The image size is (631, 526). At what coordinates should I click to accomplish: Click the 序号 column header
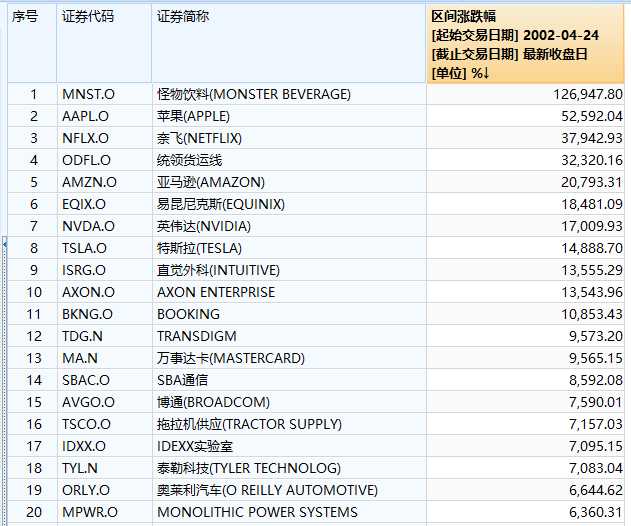click(x=32, y=43)
